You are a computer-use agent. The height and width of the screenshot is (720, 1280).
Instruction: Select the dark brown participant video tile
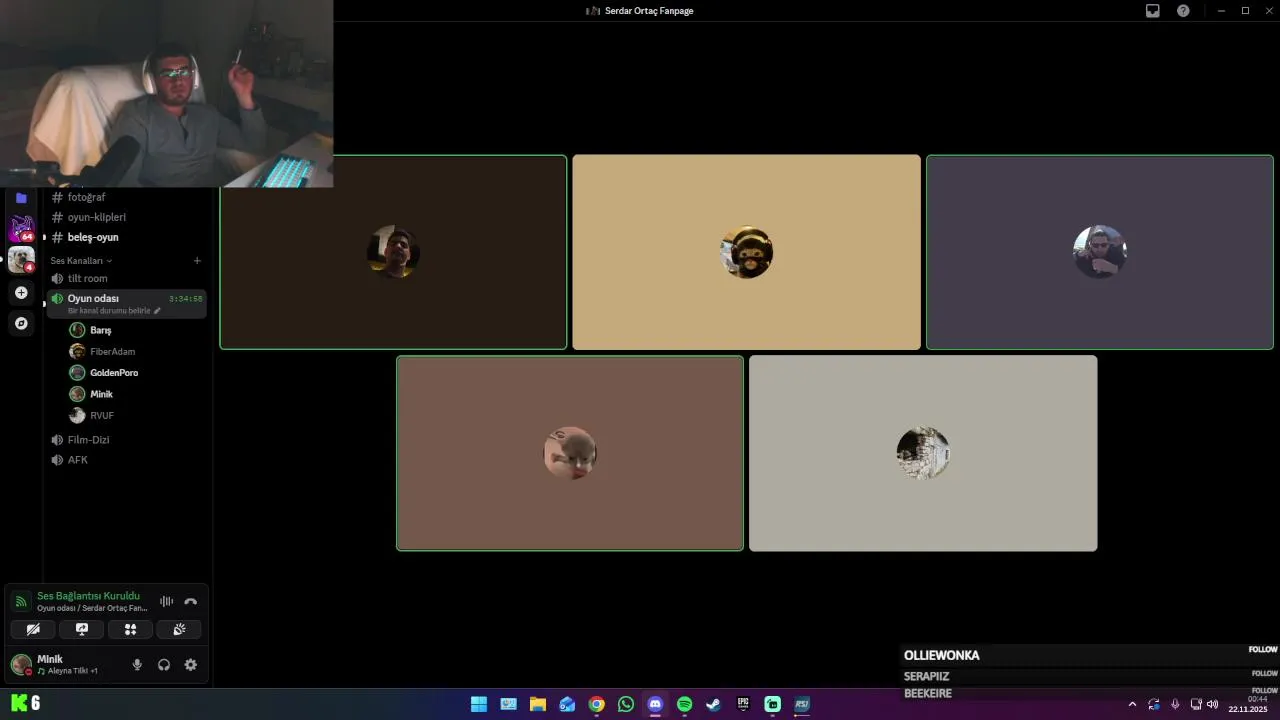tap(393, 252)
